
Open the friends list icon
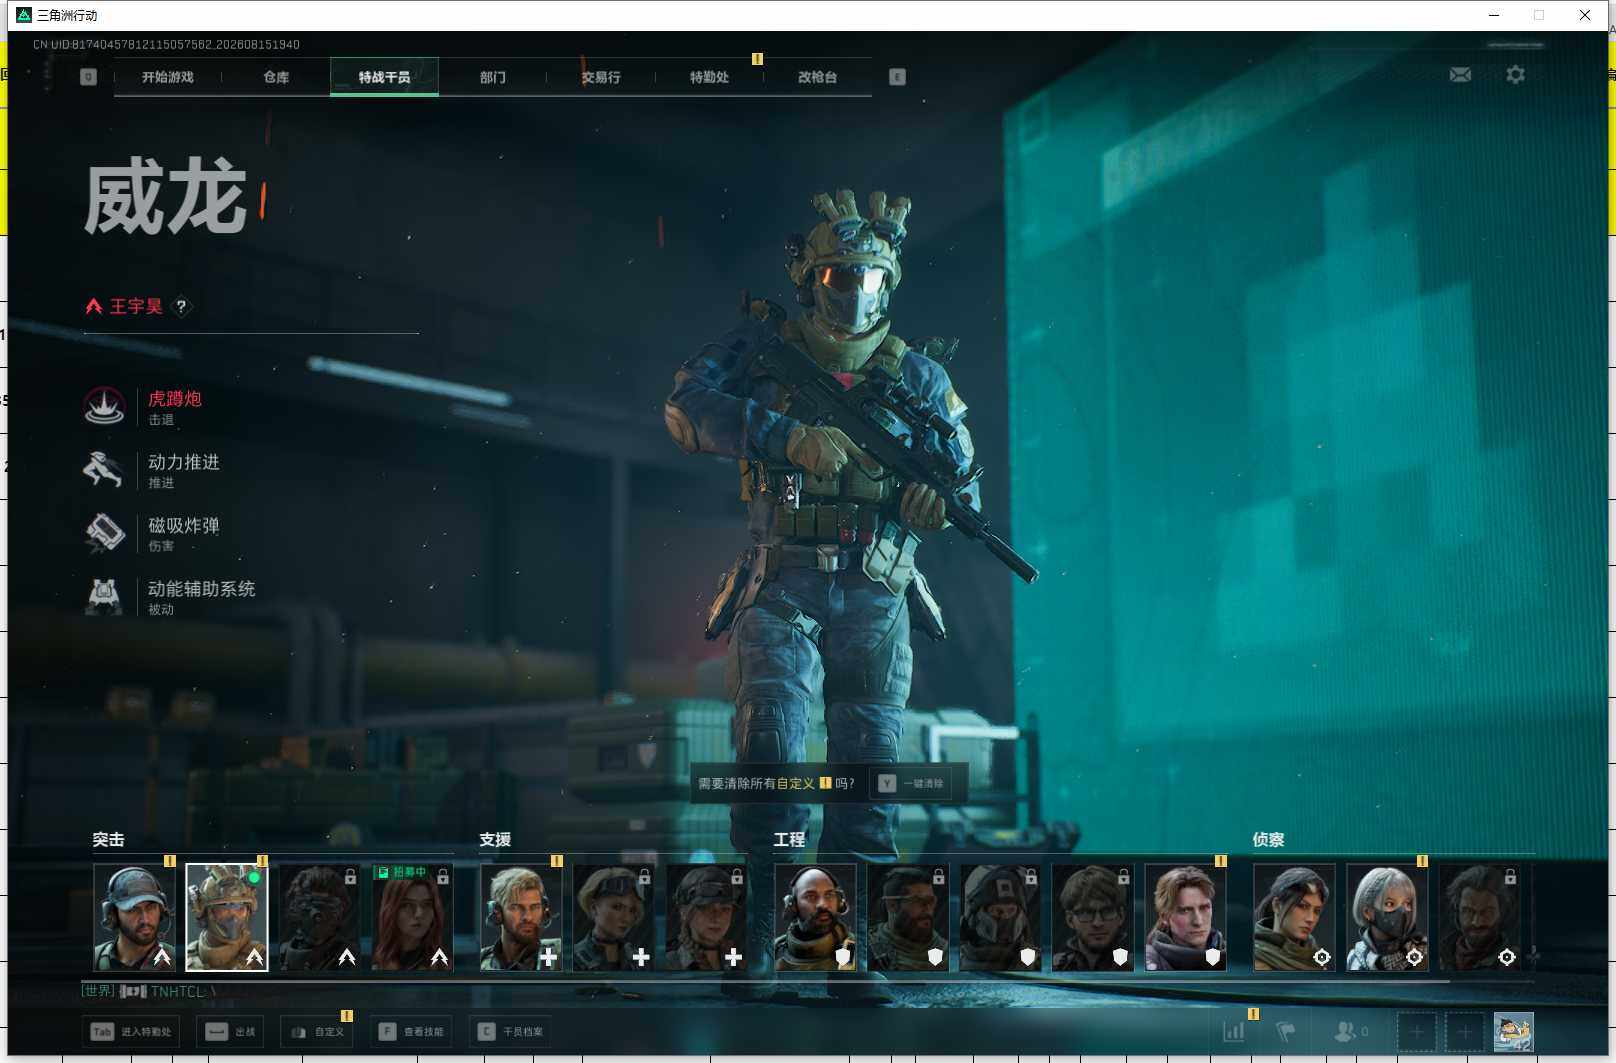click(x=1345, y=1031)
